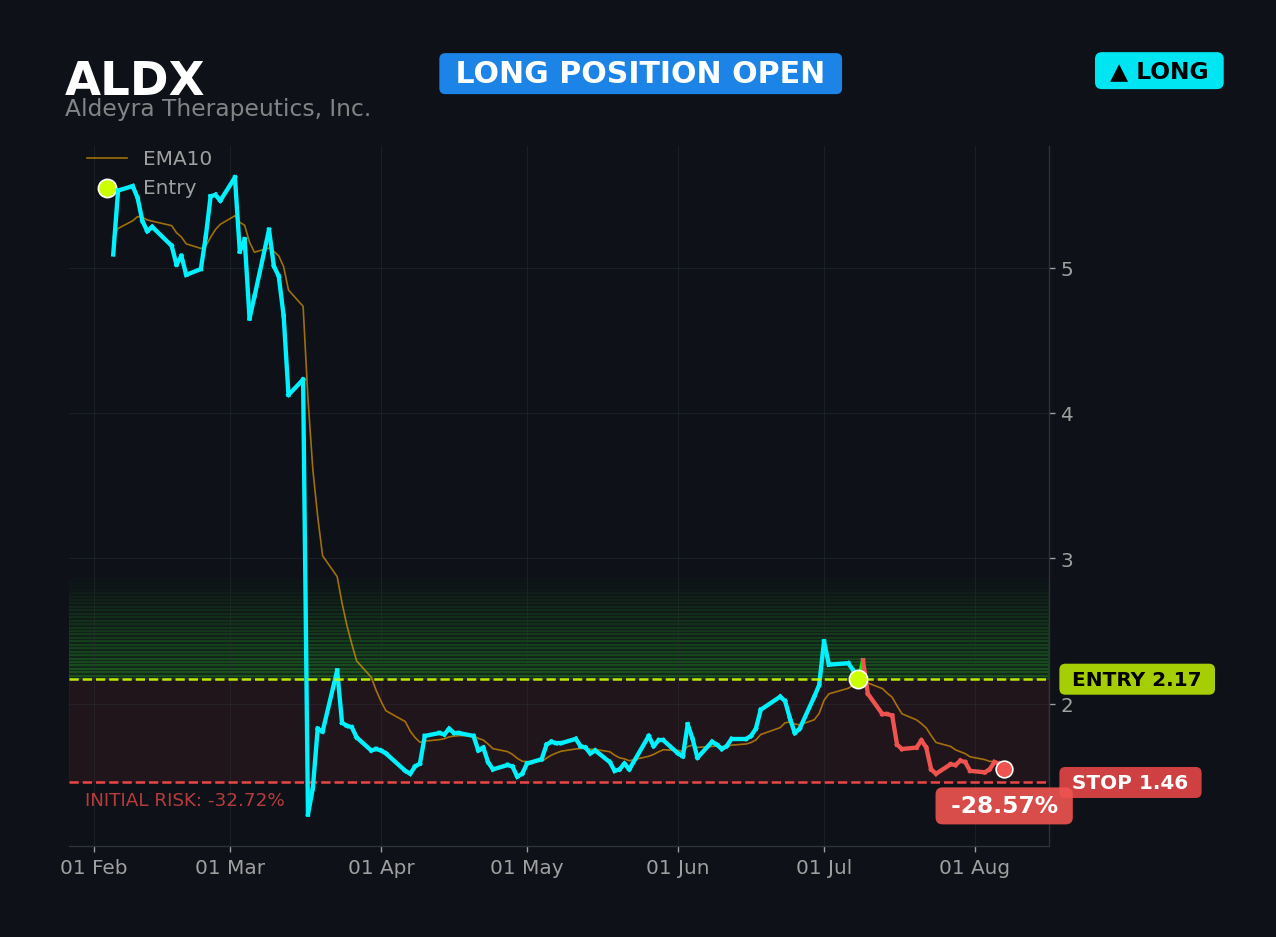Select the Entry legend entry
The height and width of the screenshot is (937, 1276).
pos(147,188)
